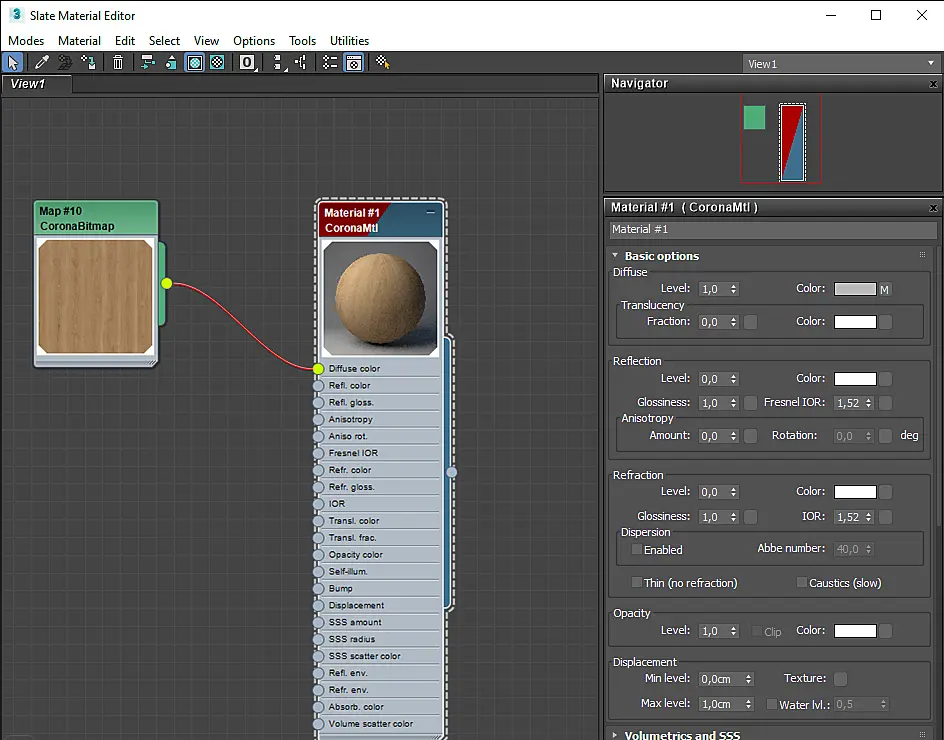Viewport: 944px width, 740px height.
Task: Click the Opacity Level value field
Action: 713,631
